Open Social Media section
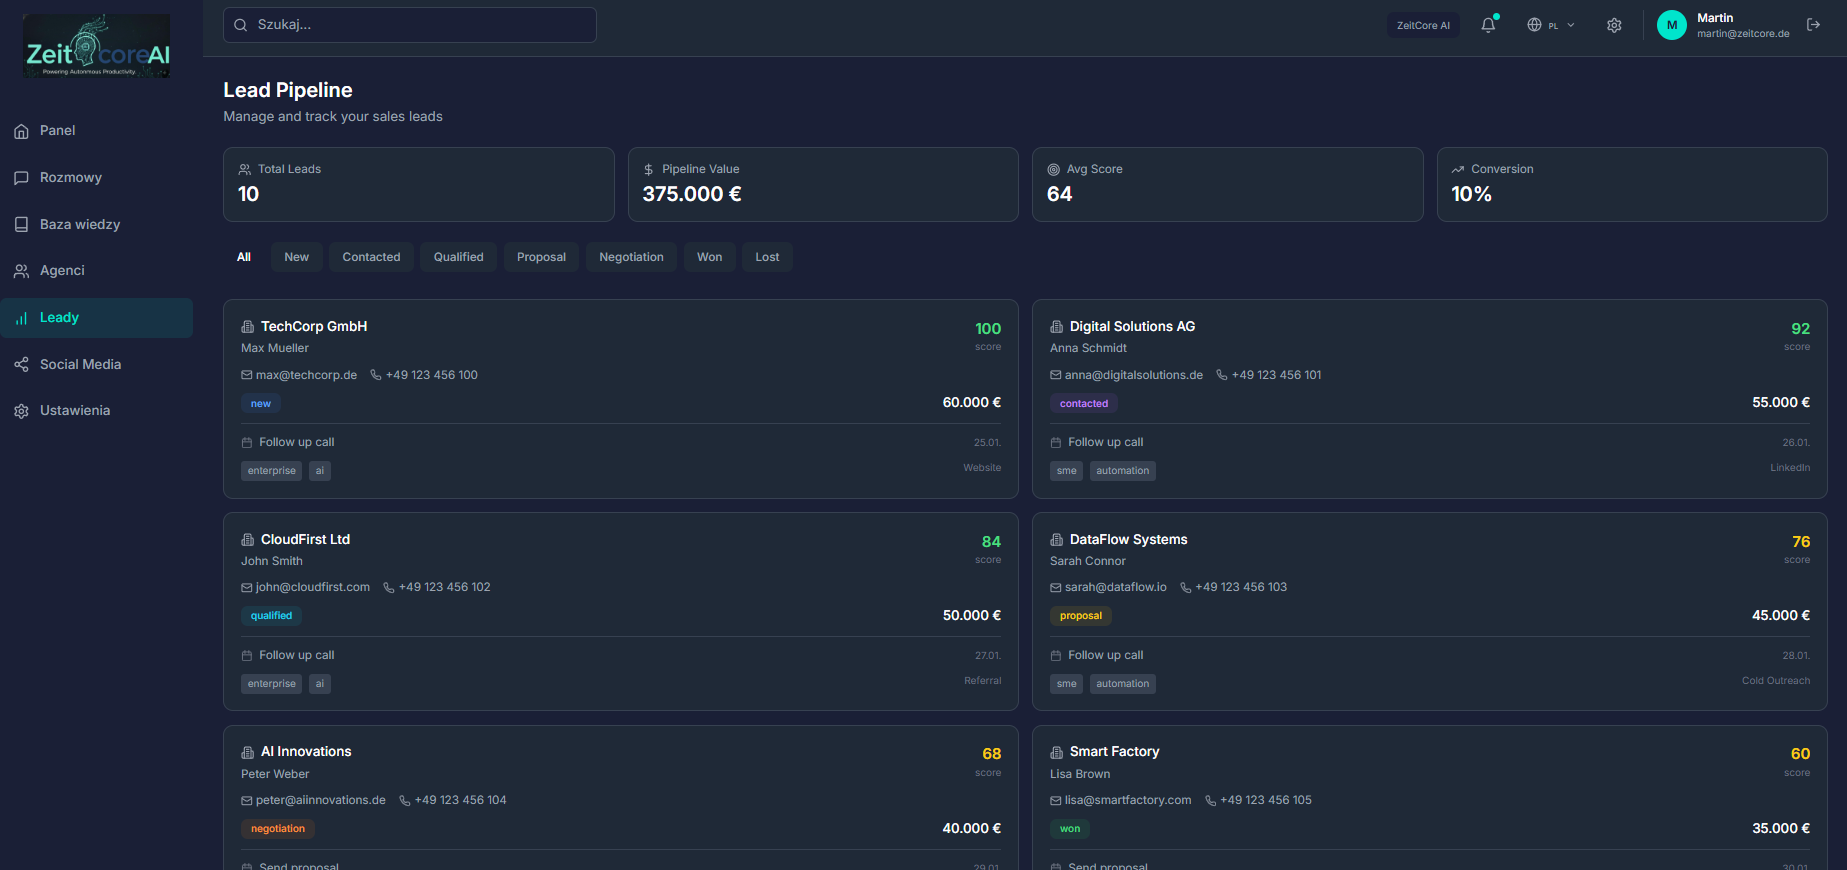 click(x=80, y=364)
